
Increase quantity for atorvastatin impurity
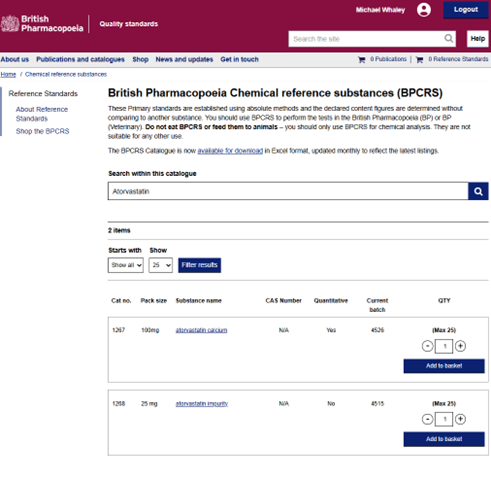pyautogui.click(x=460, y=419)
